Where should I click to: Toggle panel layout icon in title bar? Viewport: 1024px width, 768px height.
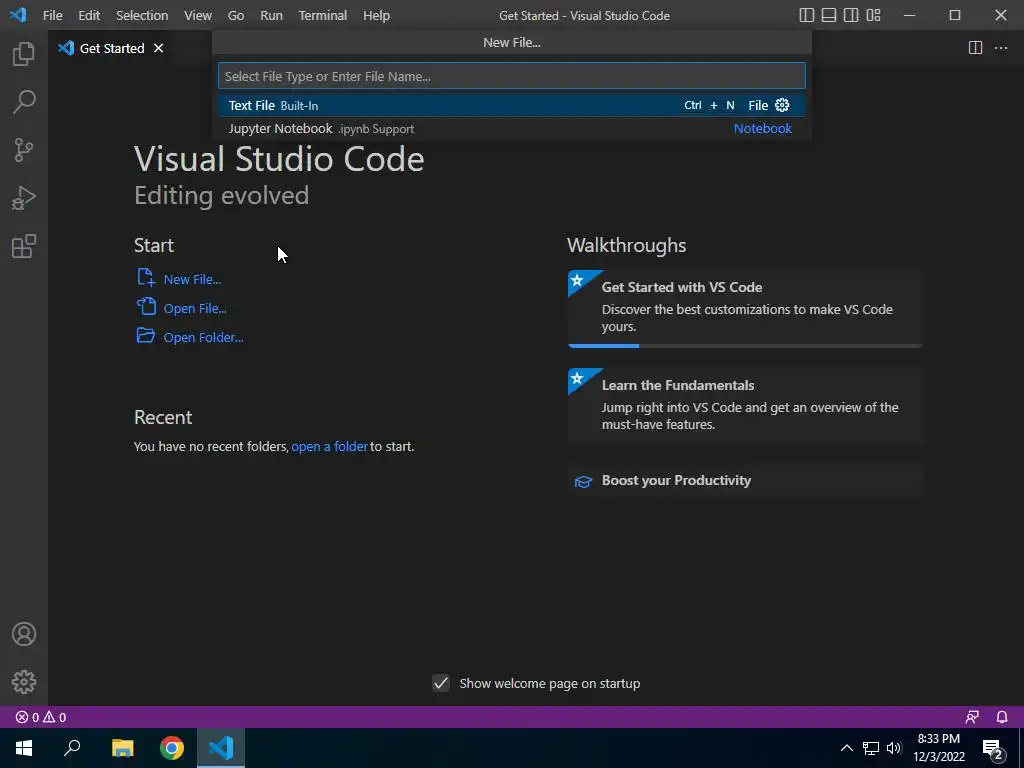(829, 15)
